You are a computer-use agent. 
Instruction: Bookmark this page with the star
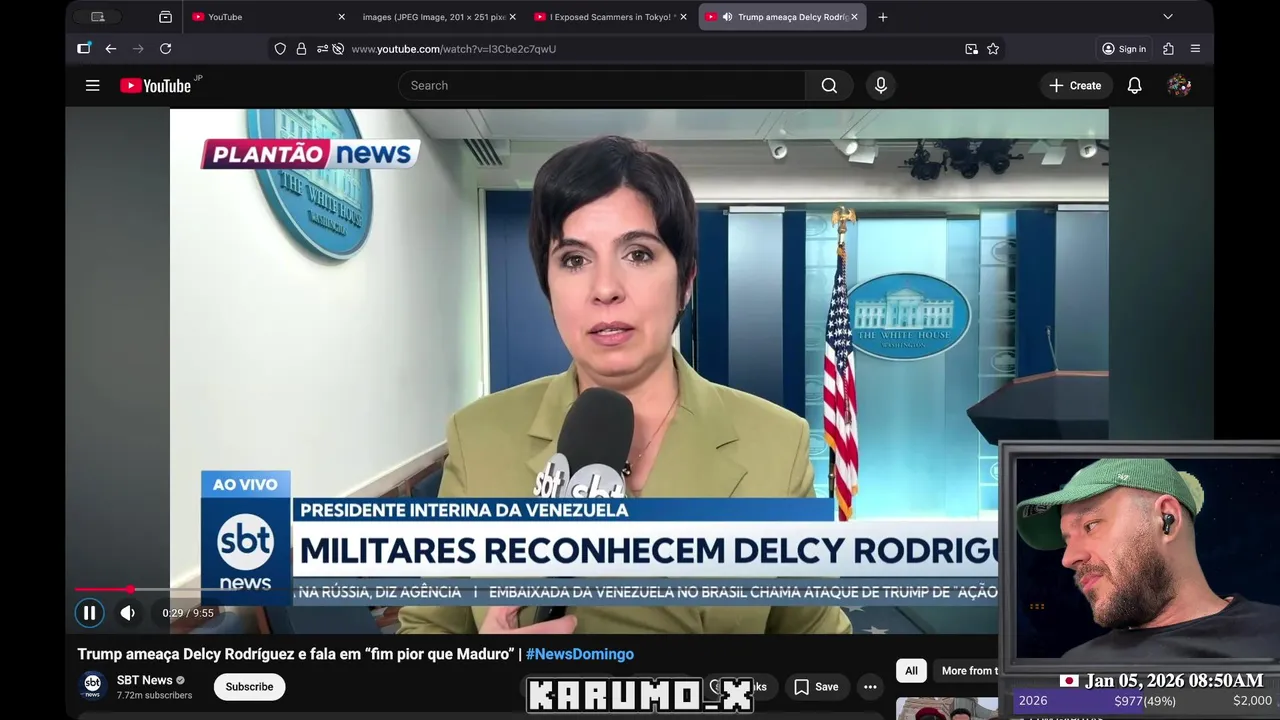pos(993,49)
